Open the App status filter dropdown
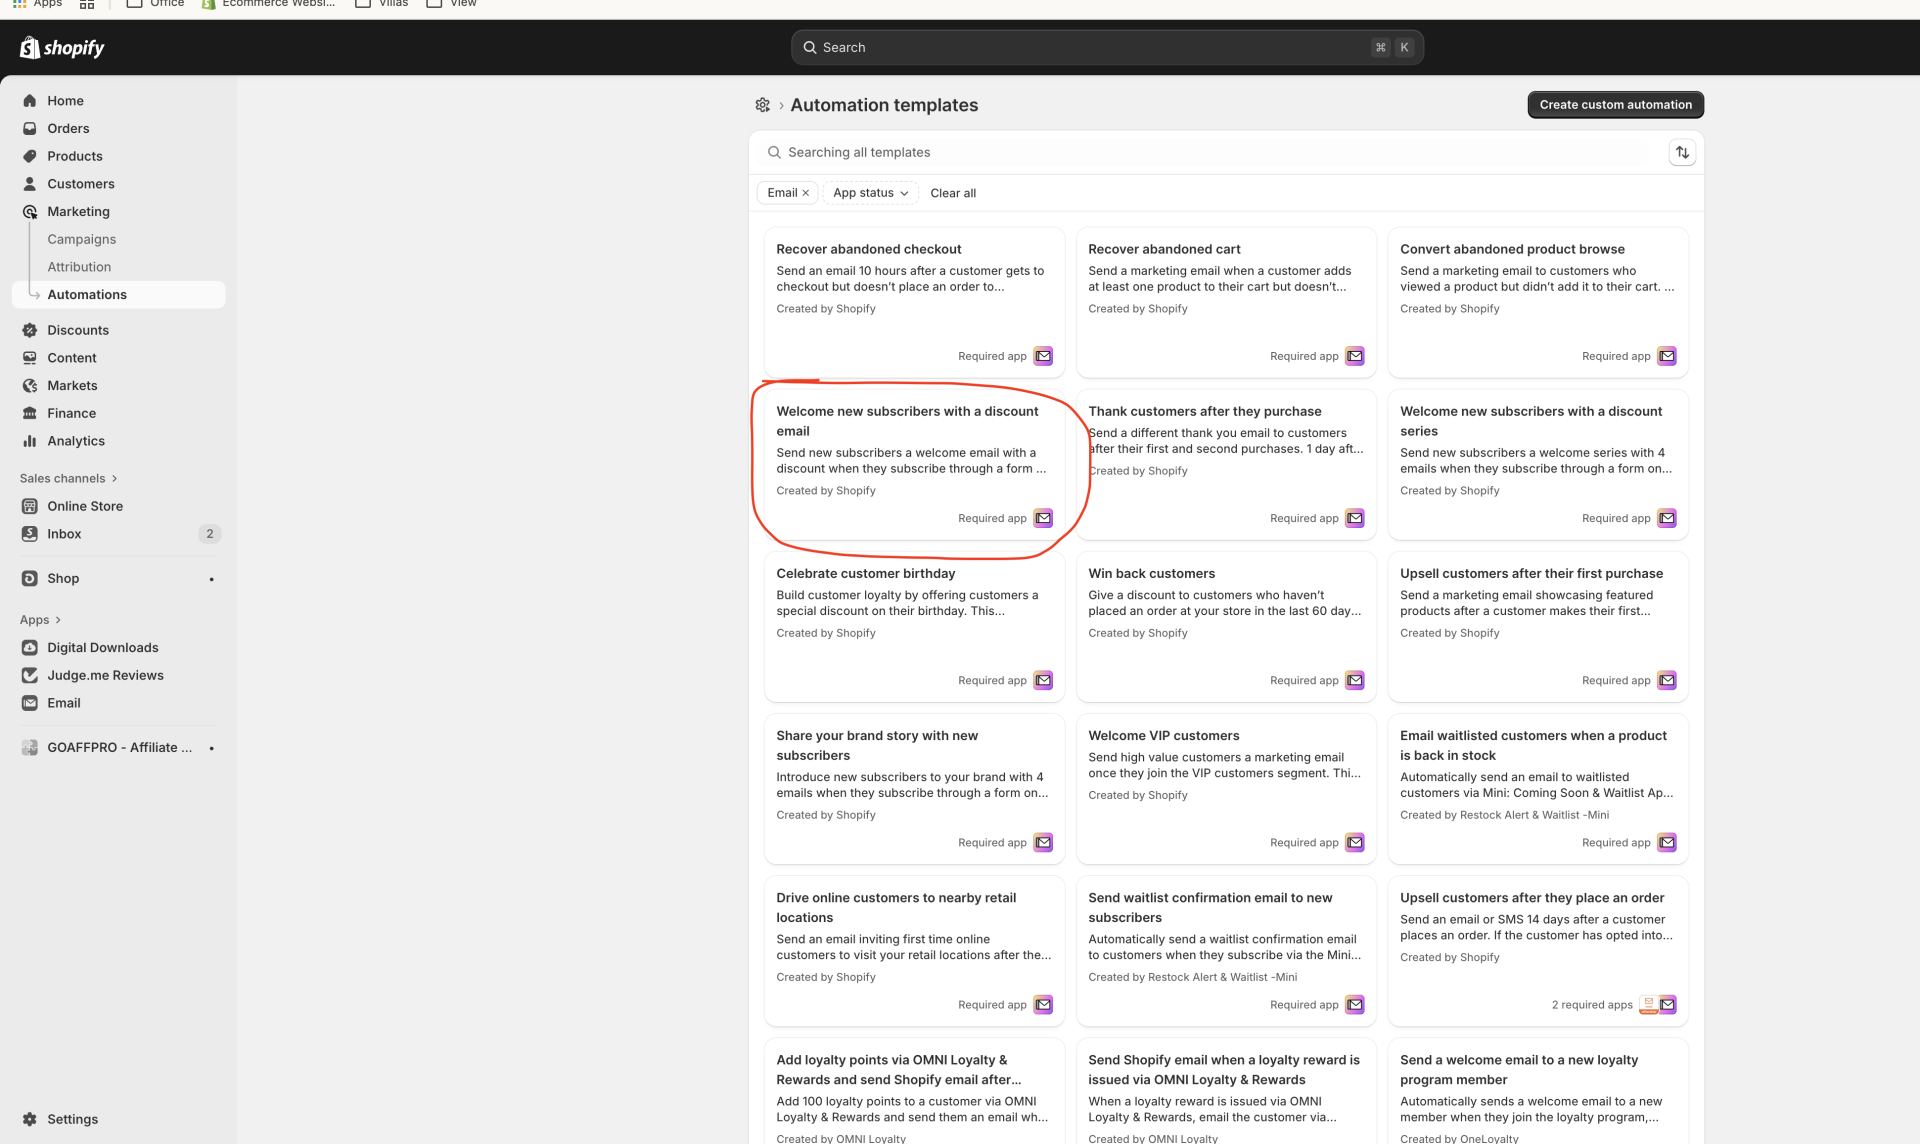1920x1144 pixels. tap(870, 193)
